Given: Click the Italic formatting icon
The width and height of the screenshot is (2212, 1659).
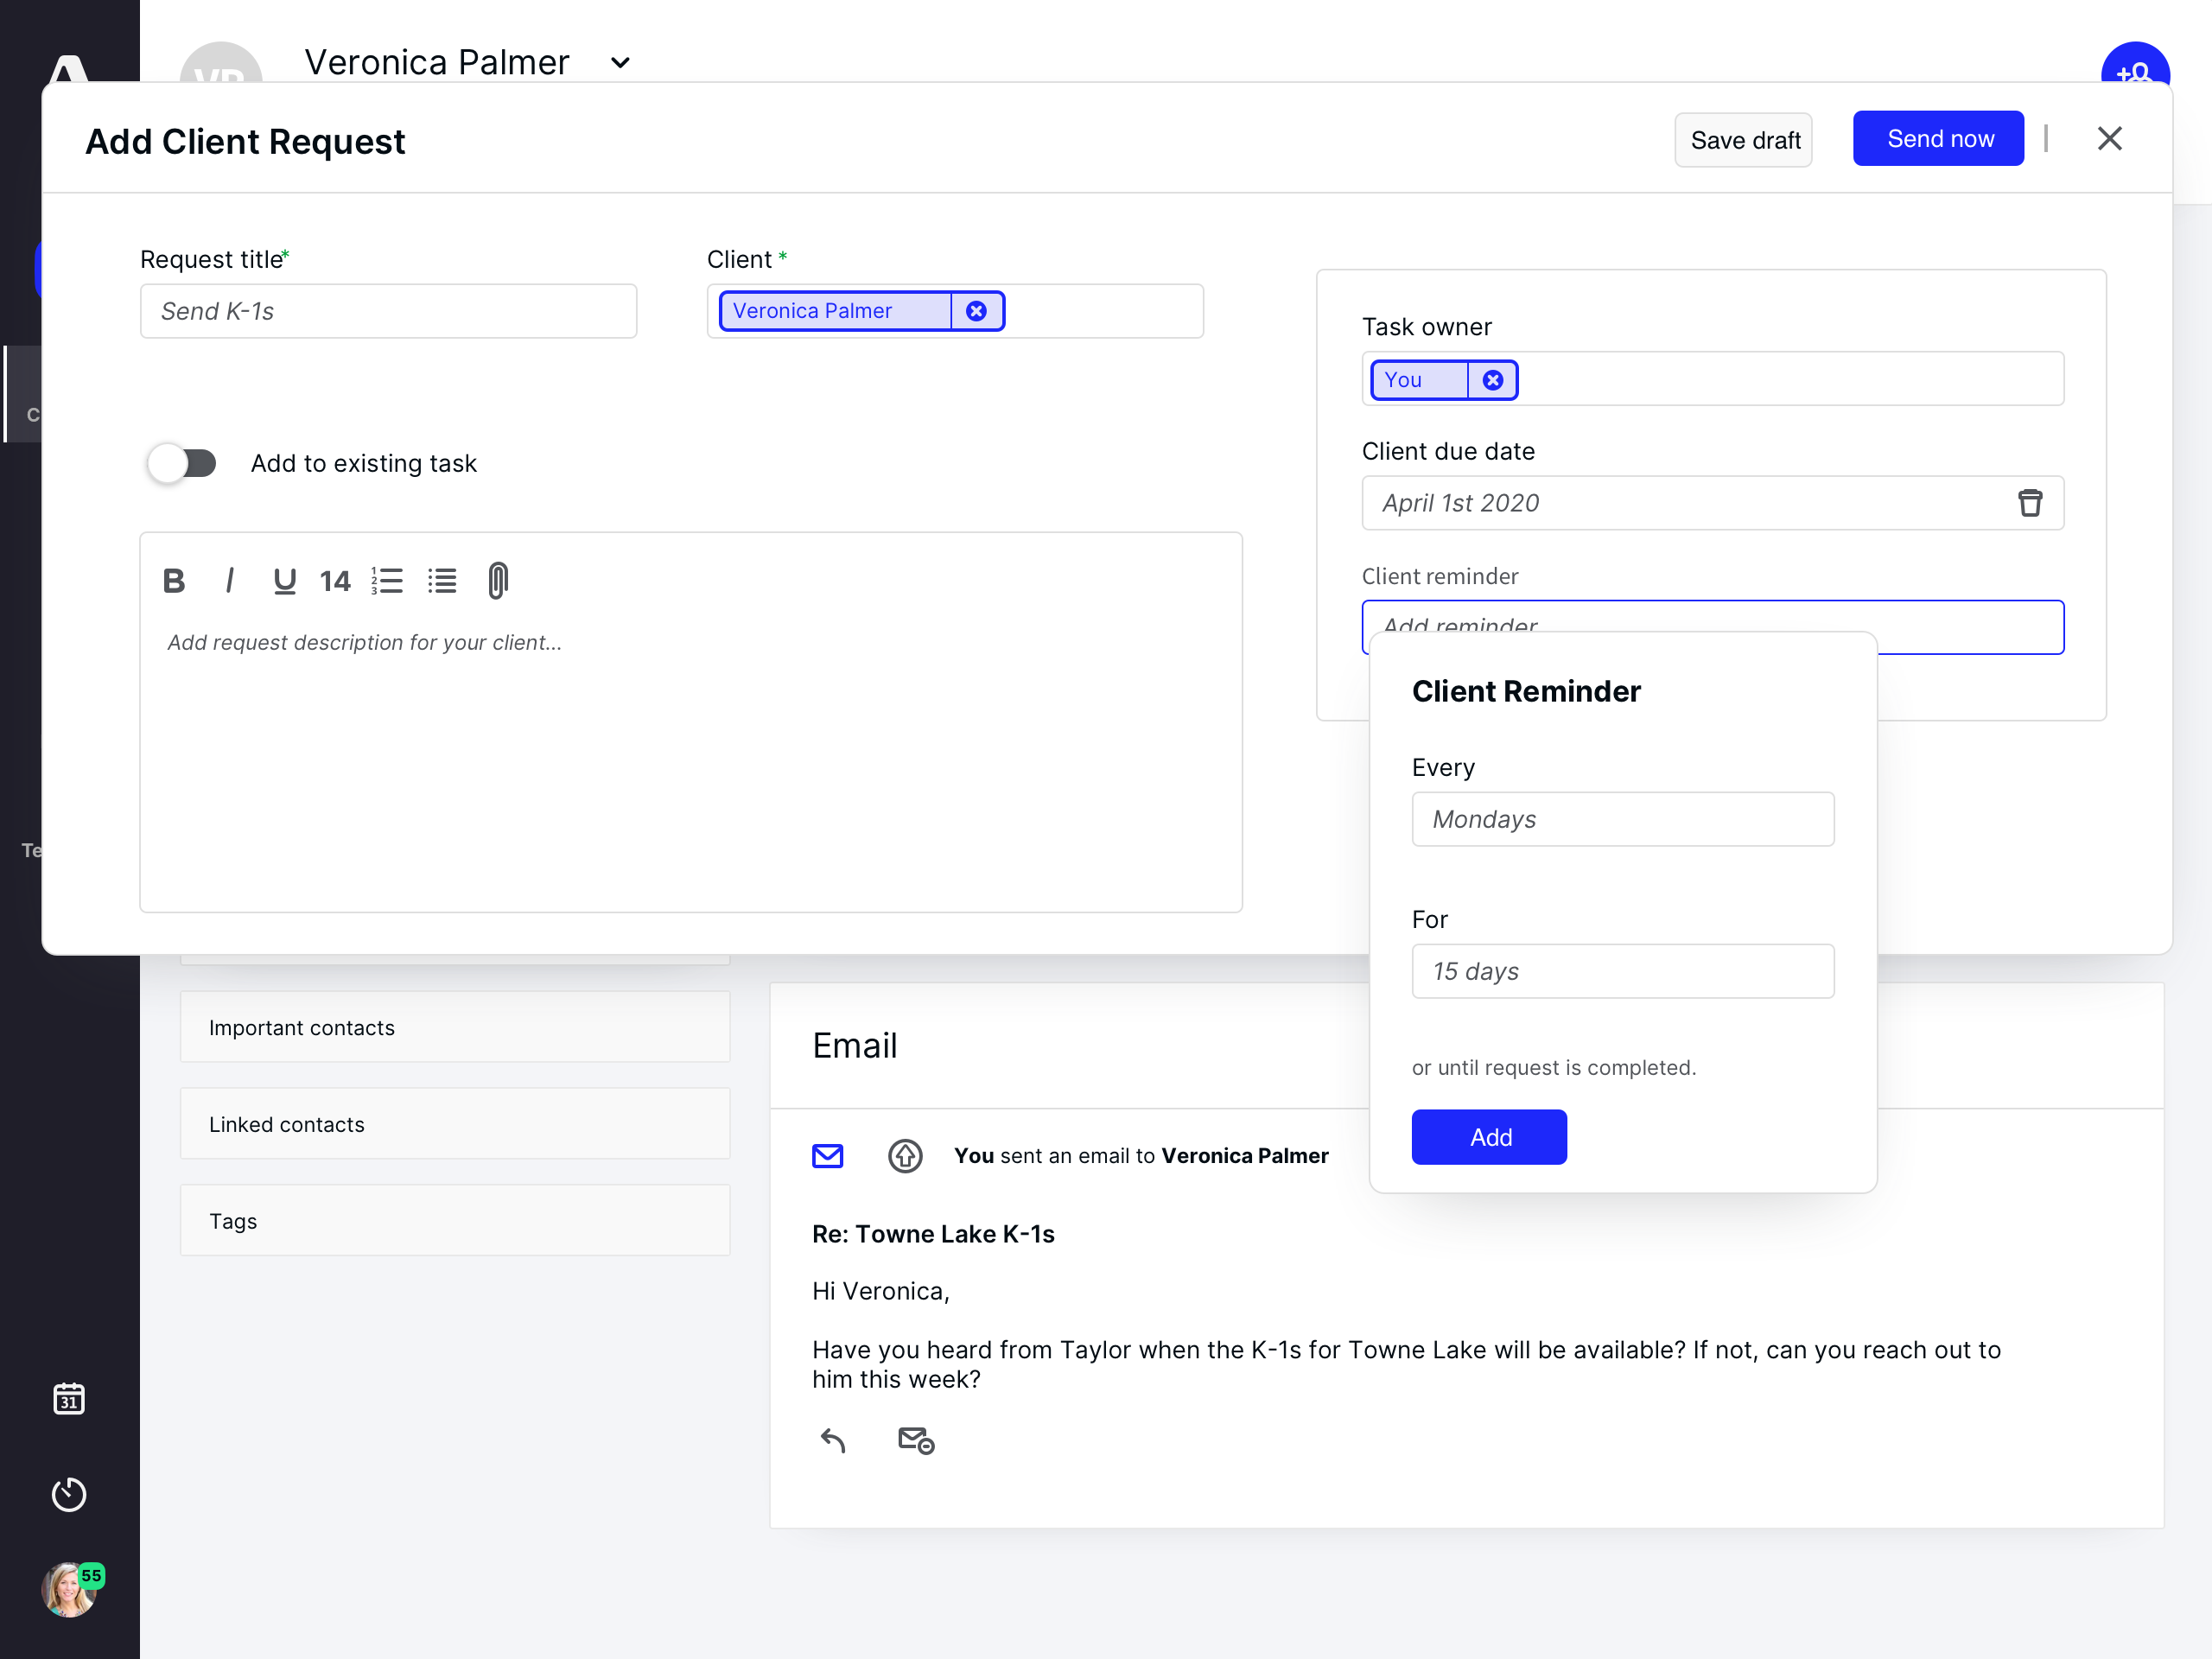Looking at the screenshot, I should [x=230, y=581].
